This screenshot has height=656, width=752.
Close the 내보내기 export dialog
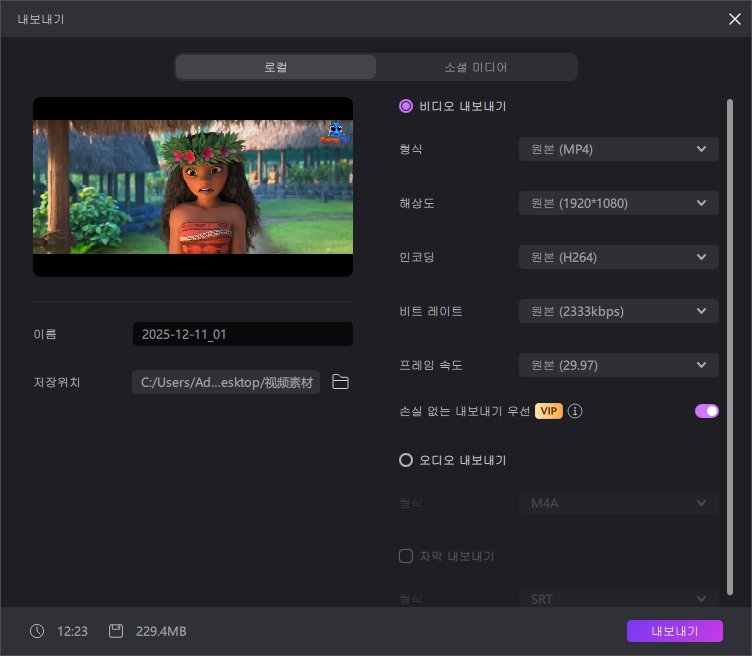pos(735,19)
